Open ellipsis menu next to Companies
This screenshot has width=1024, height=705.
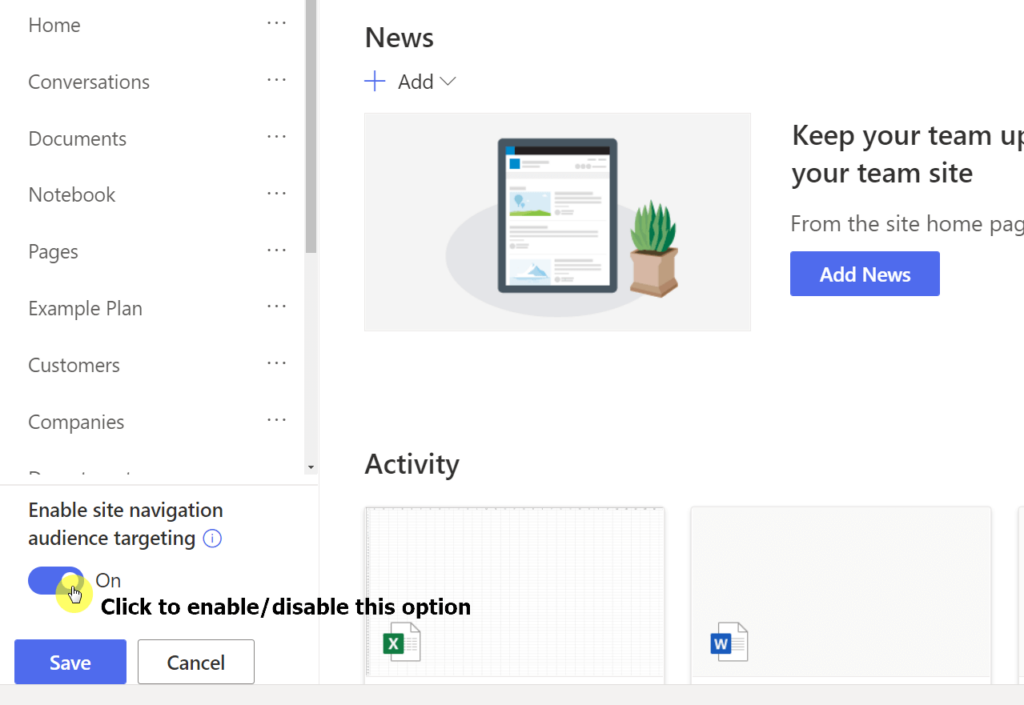[x=276, y=420]
